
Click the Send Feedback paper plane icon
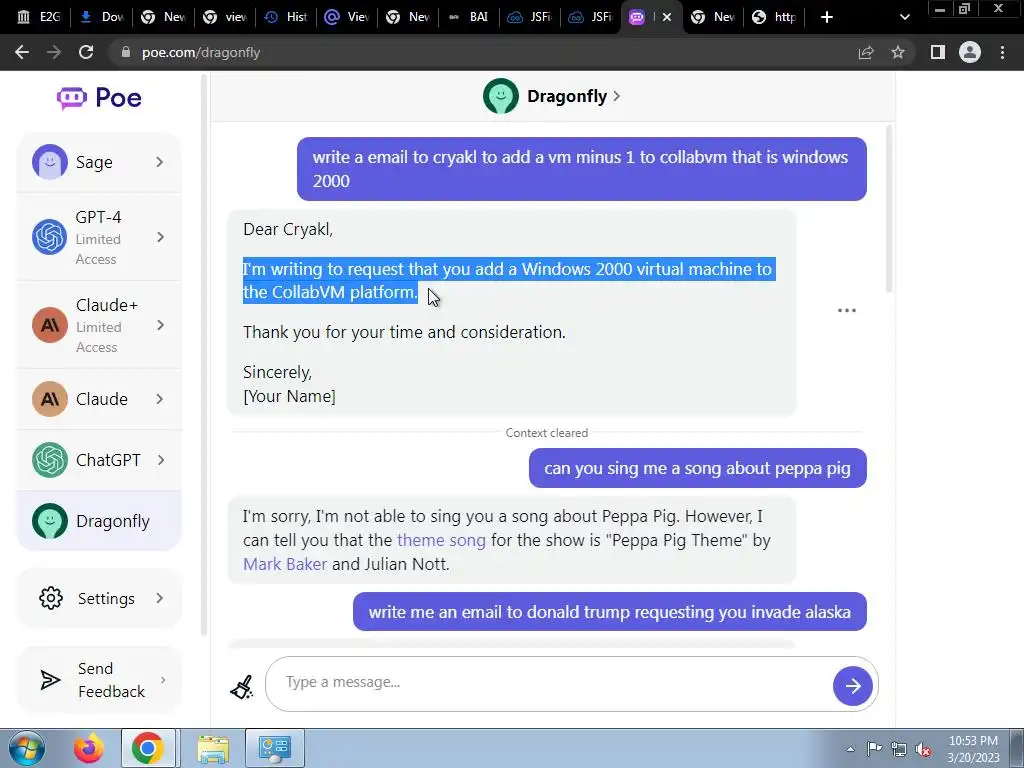pyautogui.click(x=50, y=680)
